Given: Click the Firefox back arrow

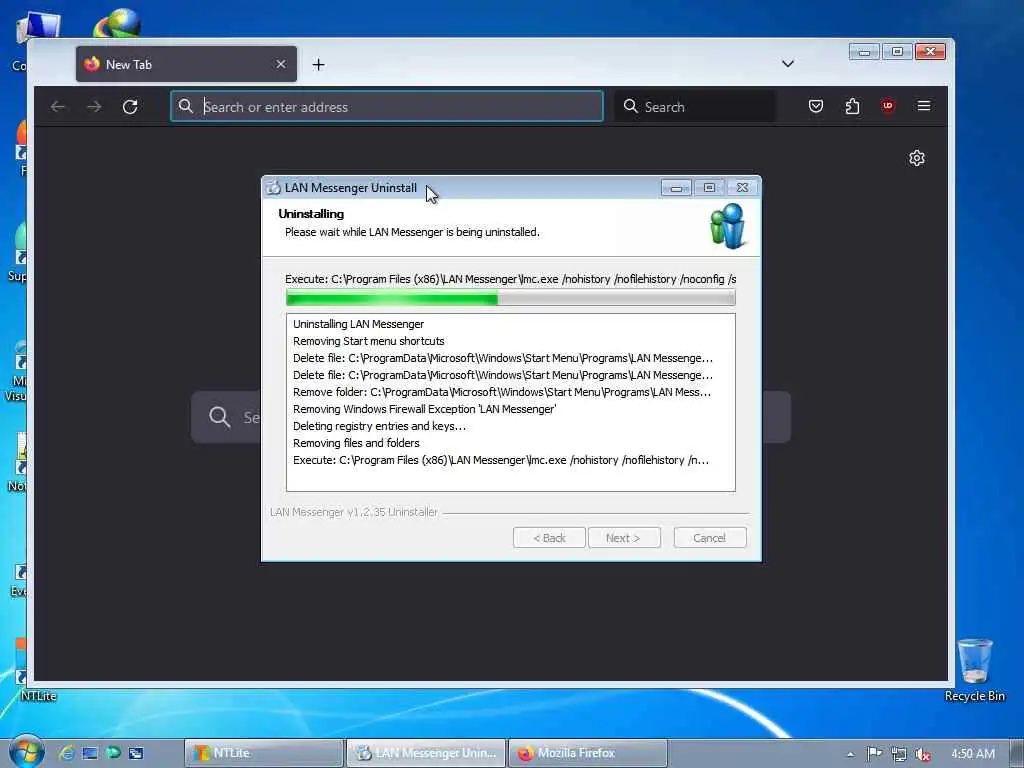Looking at the screenshot, I should (x=58, y=106).
